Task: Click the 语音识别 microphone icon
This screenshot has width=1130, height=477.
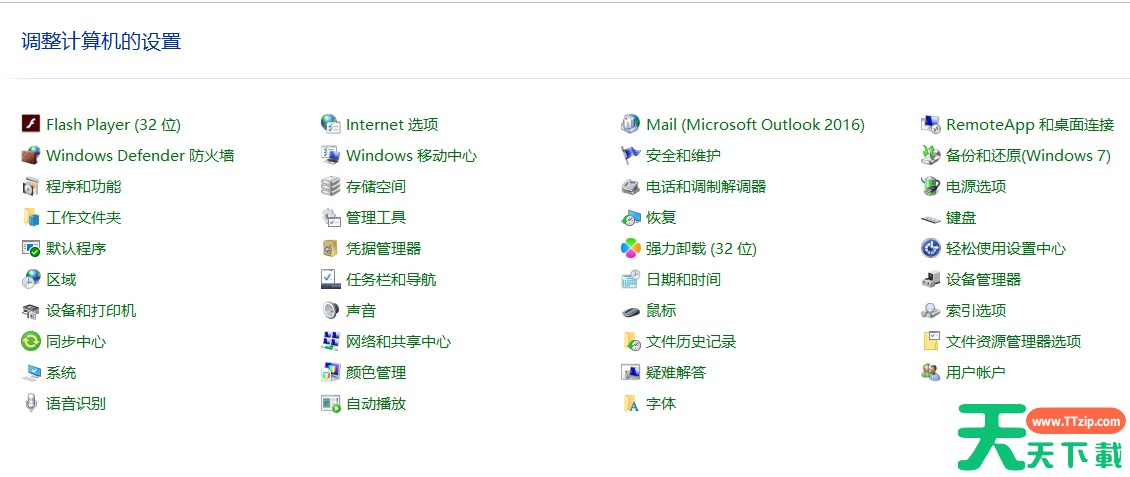Action: coord(30,403)
